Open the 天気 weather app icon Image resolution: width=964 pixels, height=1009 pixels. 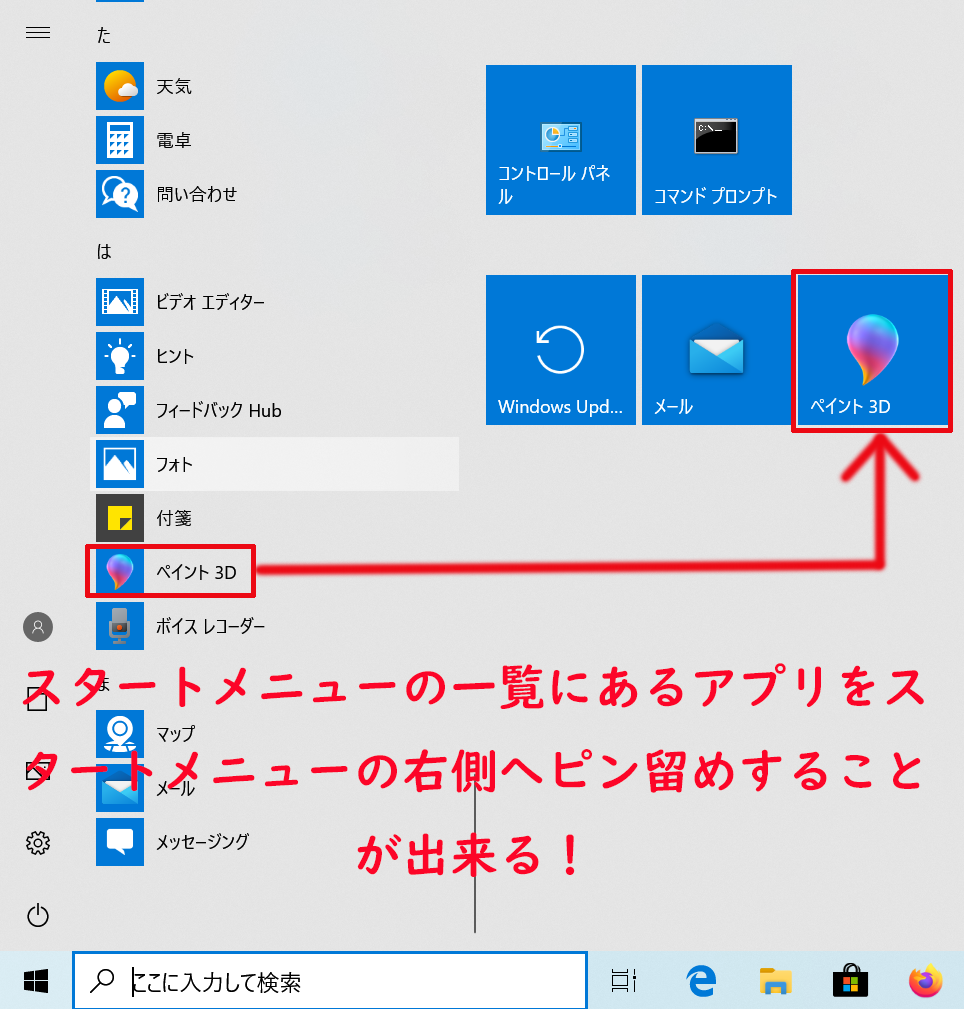120,86
